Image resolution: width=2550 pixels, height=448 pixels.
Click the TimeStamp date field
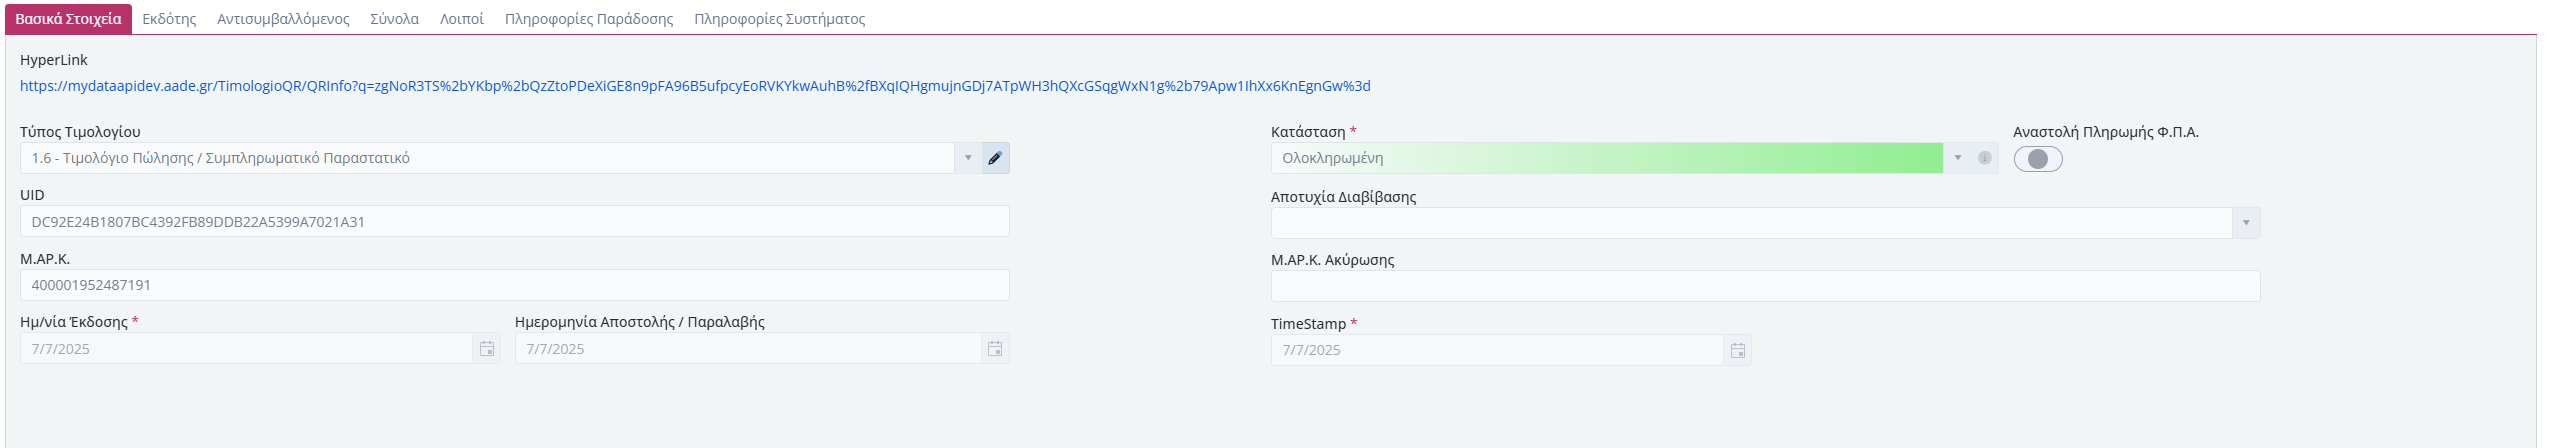pos(1497,350)
